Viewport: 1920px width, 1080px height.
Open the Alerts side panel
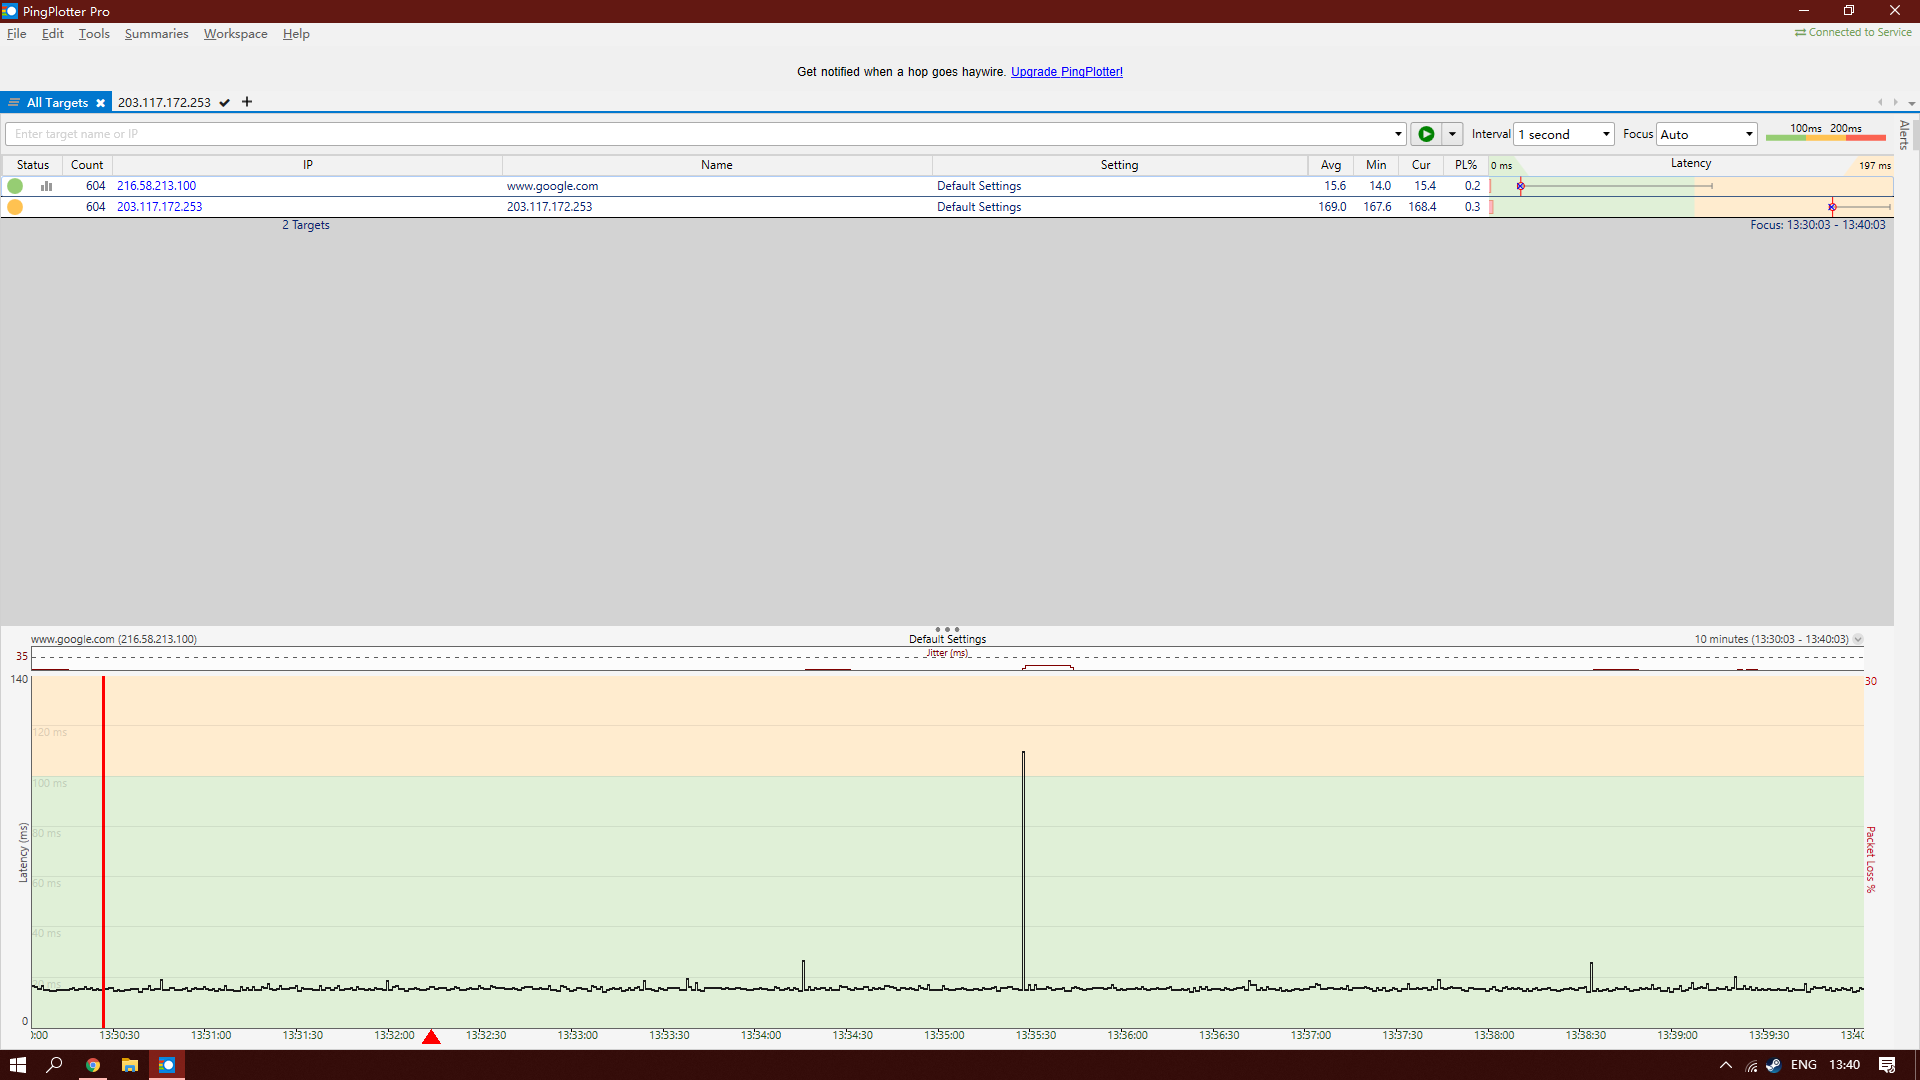pos(1904,134)
